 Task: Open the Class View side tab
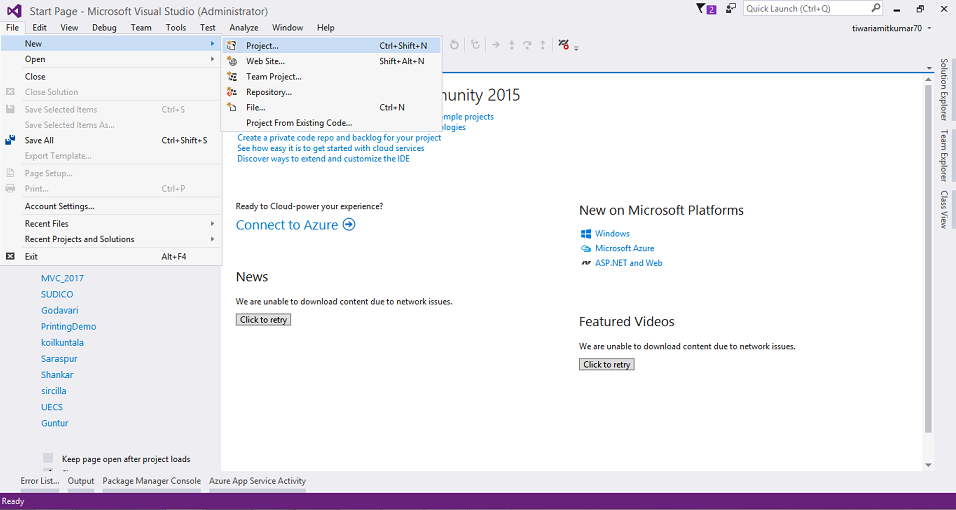(x=943, y=209)
